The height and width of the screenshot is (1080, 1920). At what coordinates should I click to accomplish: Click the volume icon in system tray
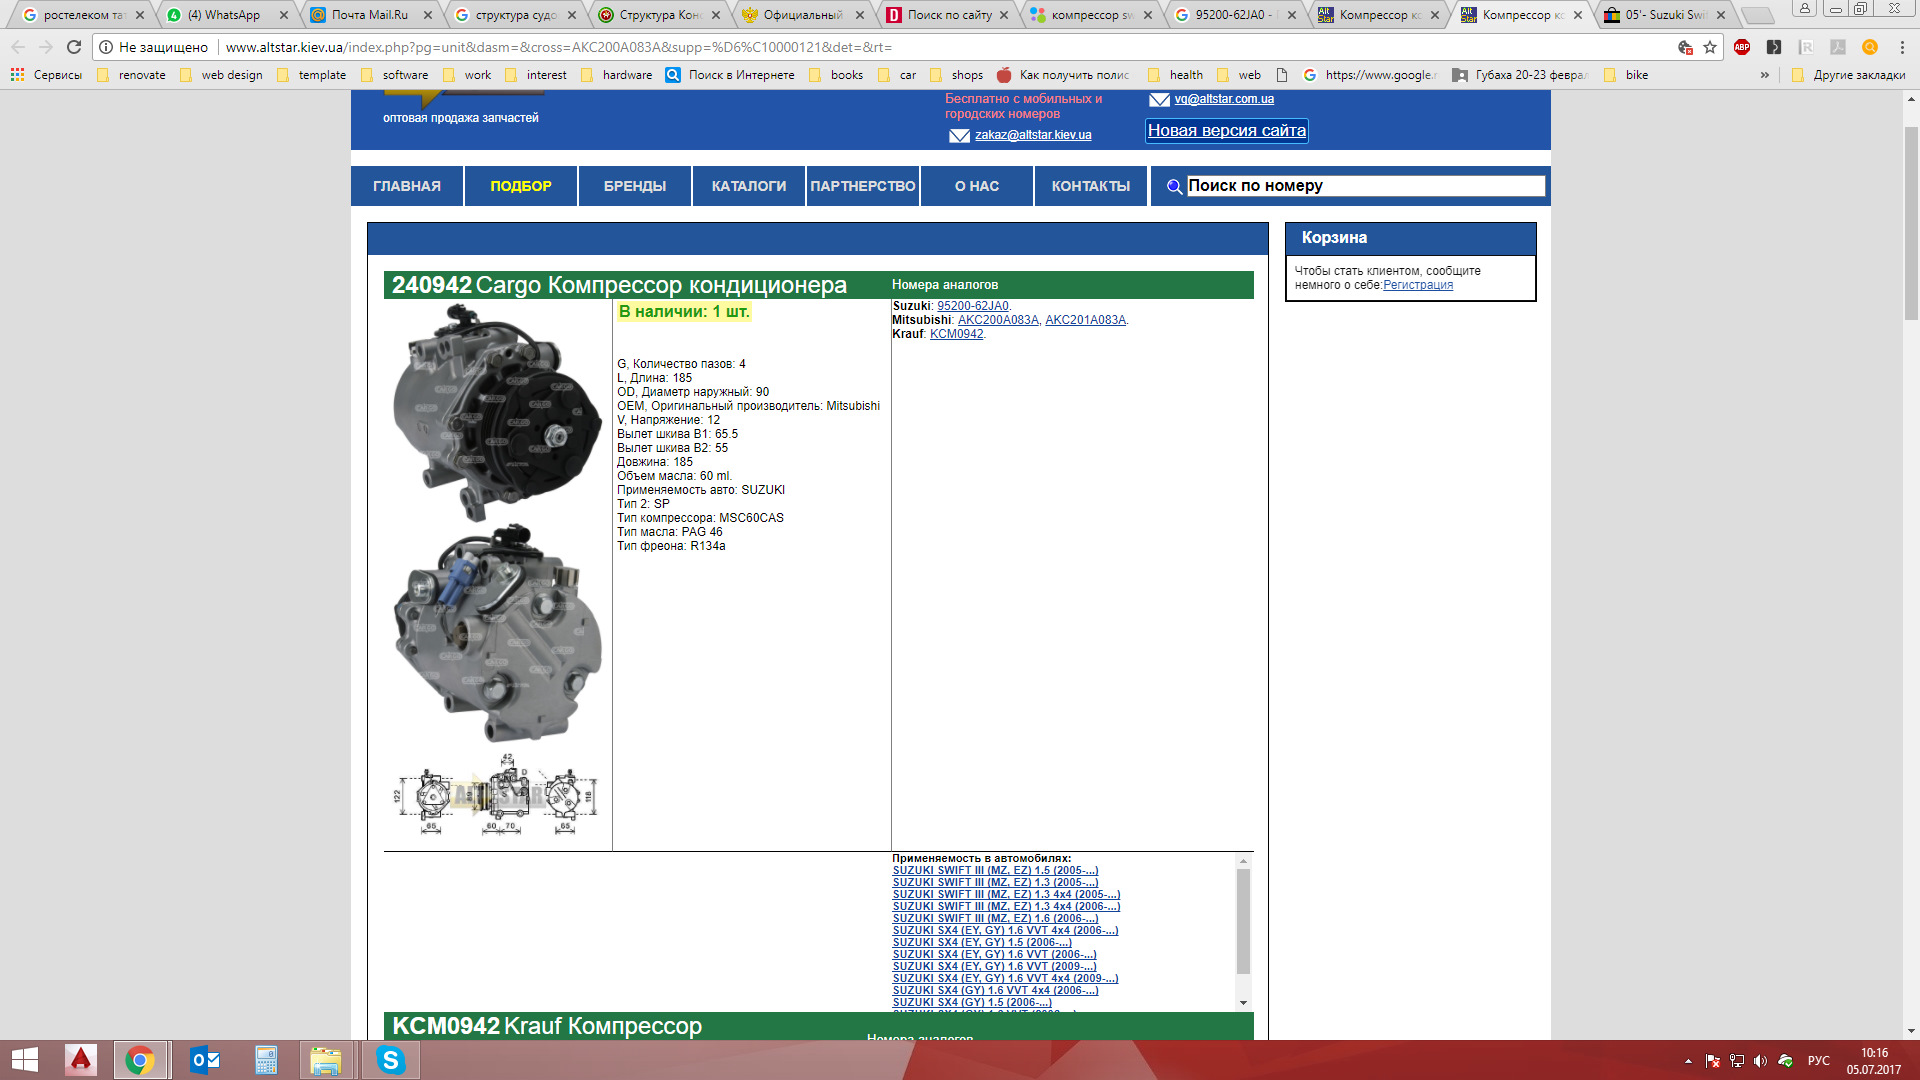click(1760, 1061)
